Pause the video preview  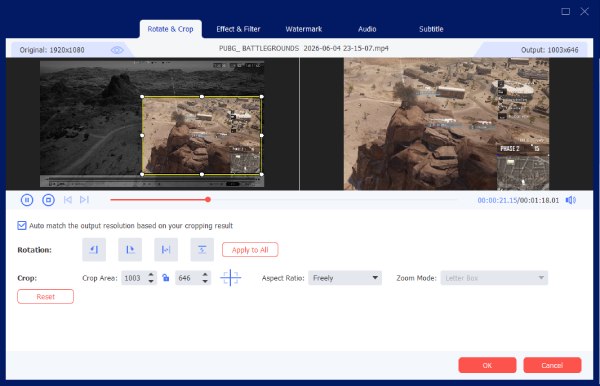pyautogui.click(x=27, y=200)
